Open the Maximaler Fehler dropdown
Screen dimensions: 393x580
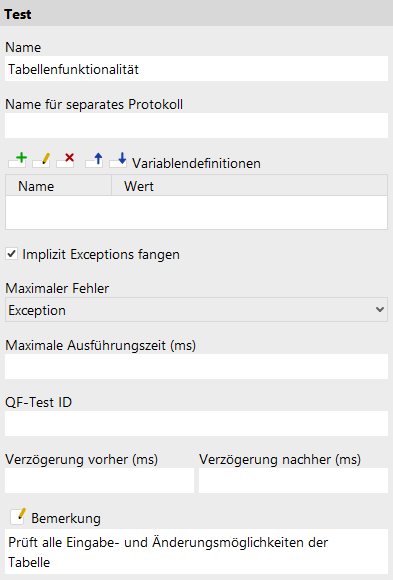[x=196, y=310]
